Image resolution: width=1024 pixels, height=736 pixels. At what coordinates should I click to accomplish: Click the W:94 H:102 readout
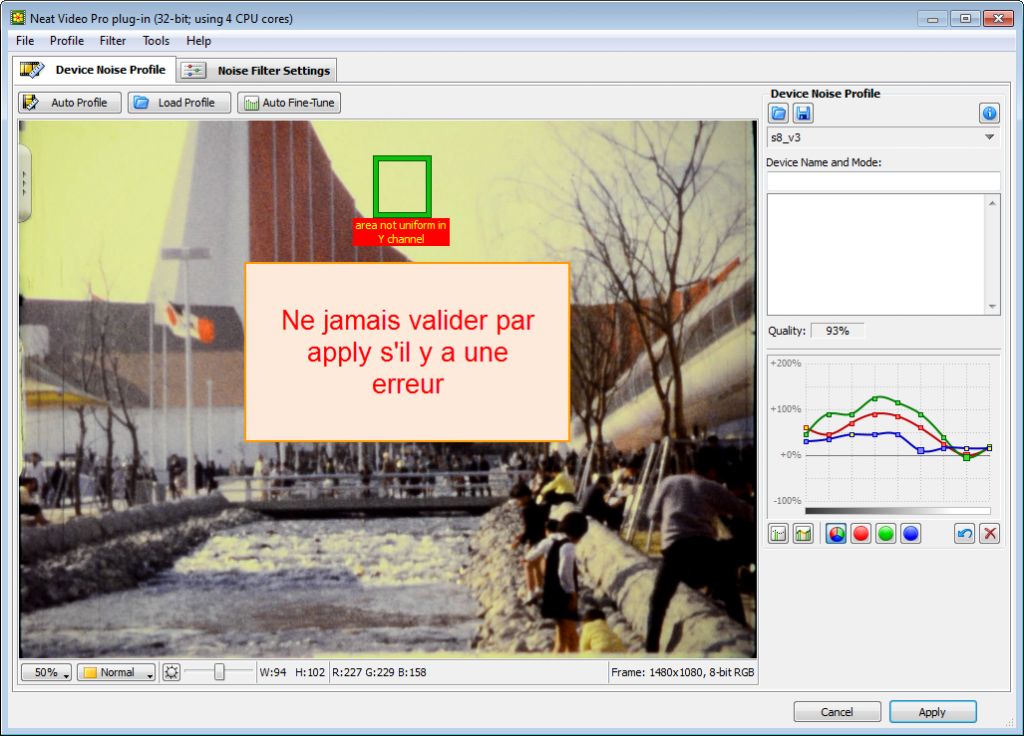click(x=292, y=672)
